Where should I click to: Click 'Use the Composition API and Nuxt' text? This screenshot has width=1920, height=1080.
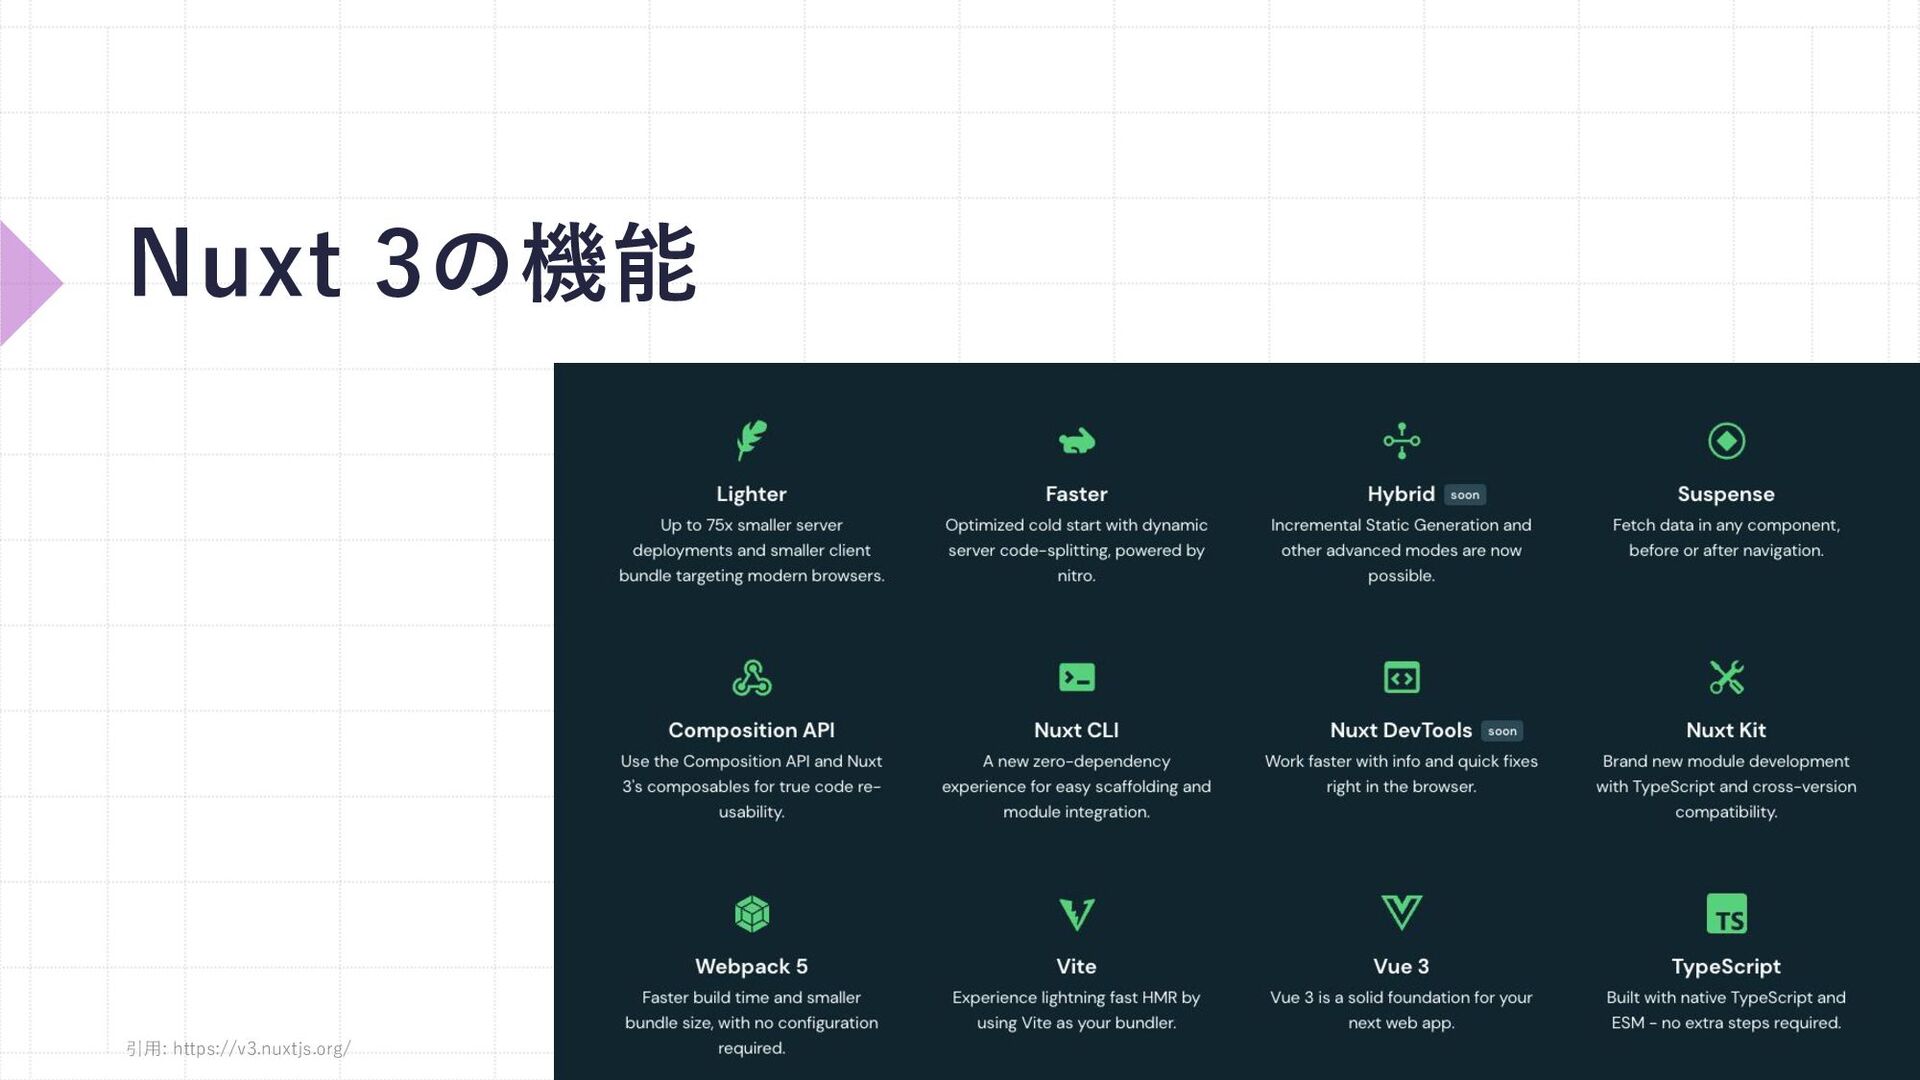coord(752,786)
